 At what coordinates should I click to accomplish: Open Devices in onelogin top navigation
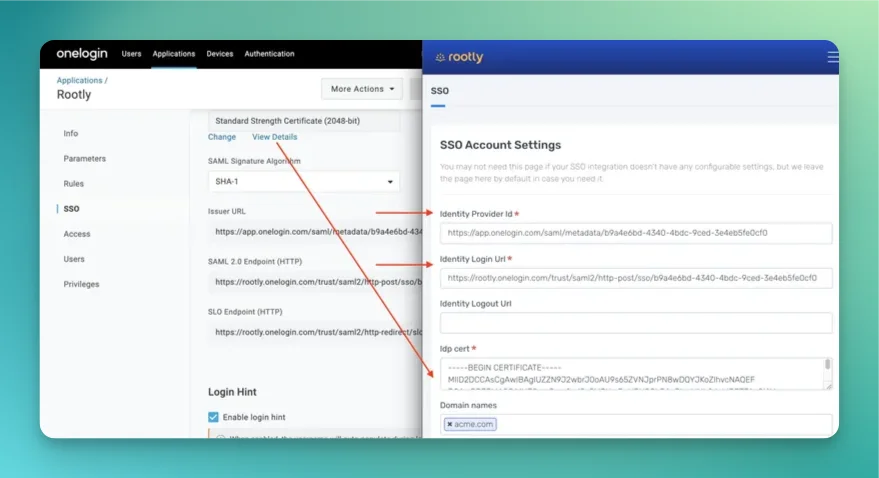coord(220,54)
